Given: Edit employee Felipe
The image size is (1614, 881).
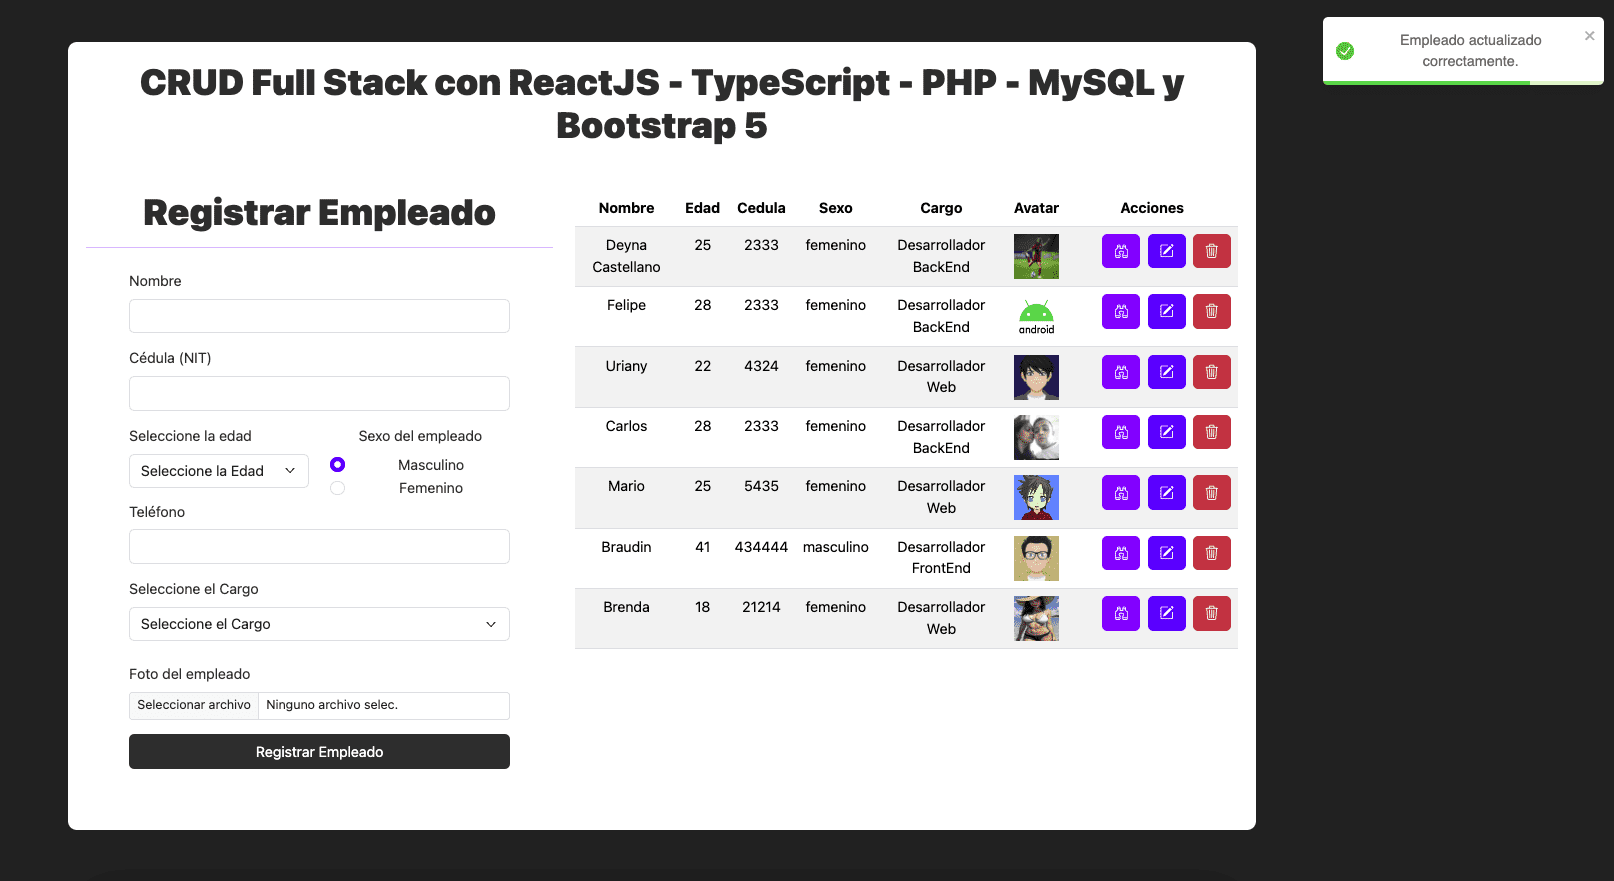Looking at the screenshot, I should tap(1167, 311).
